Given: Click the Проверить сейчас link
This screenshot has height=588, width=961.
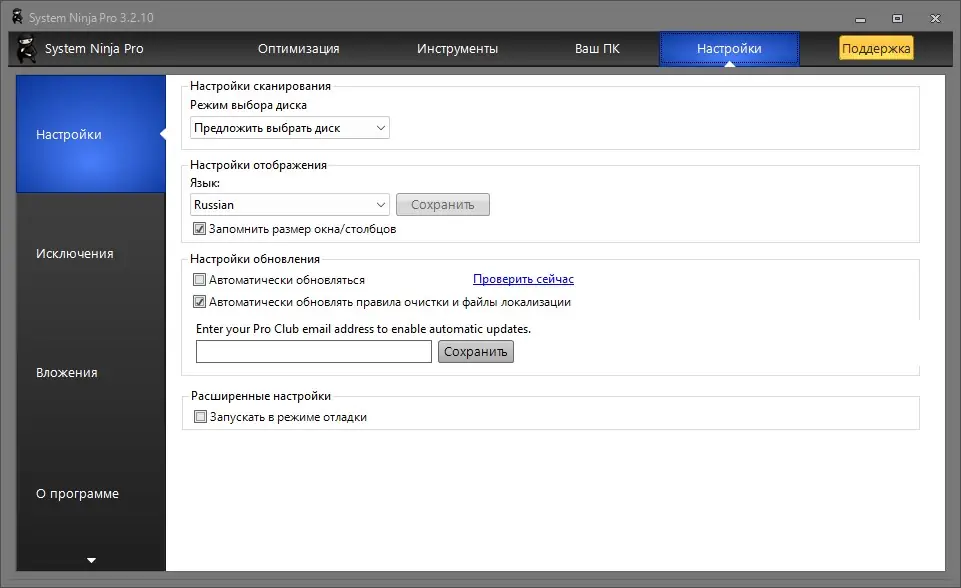Looking at the screenshot, I should coord(523,279).
